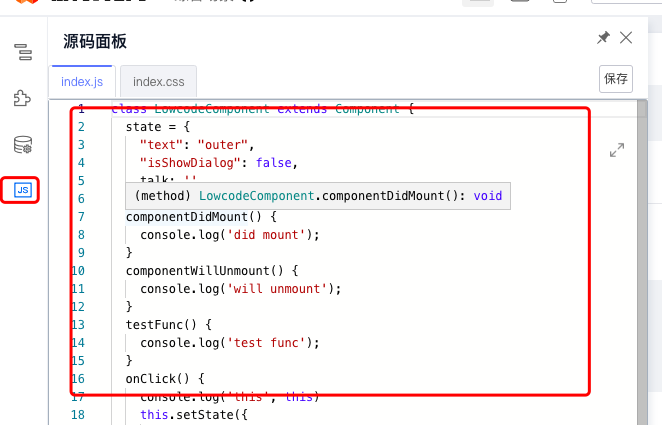Open the component library puzzle icon

pyautogui.click(x=22, y=98)
